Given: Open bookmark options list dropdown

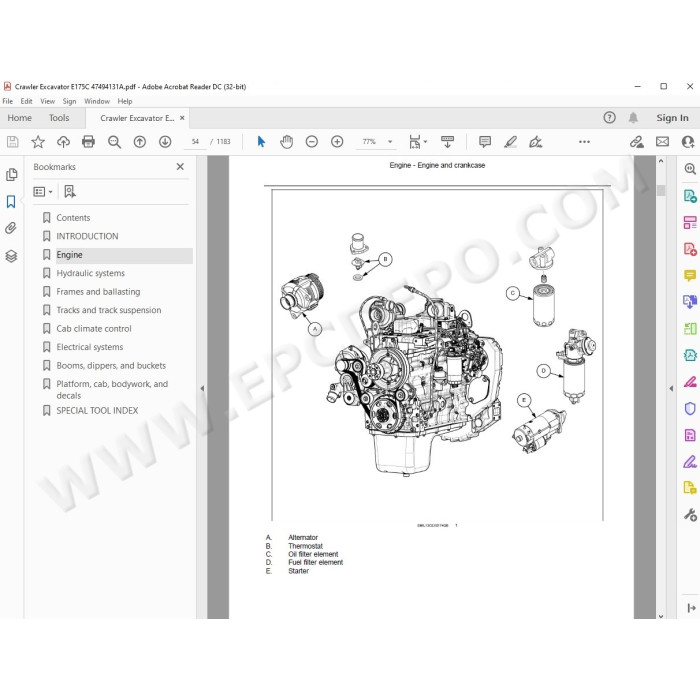Looking at the screenshot, I should tap(43, 192).
